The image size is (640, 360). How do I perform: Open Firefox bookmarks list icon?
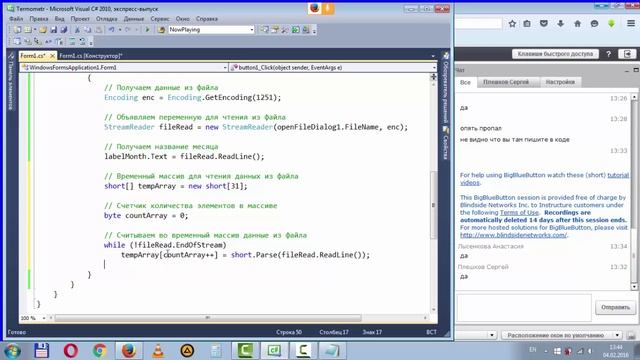[527, 24]
